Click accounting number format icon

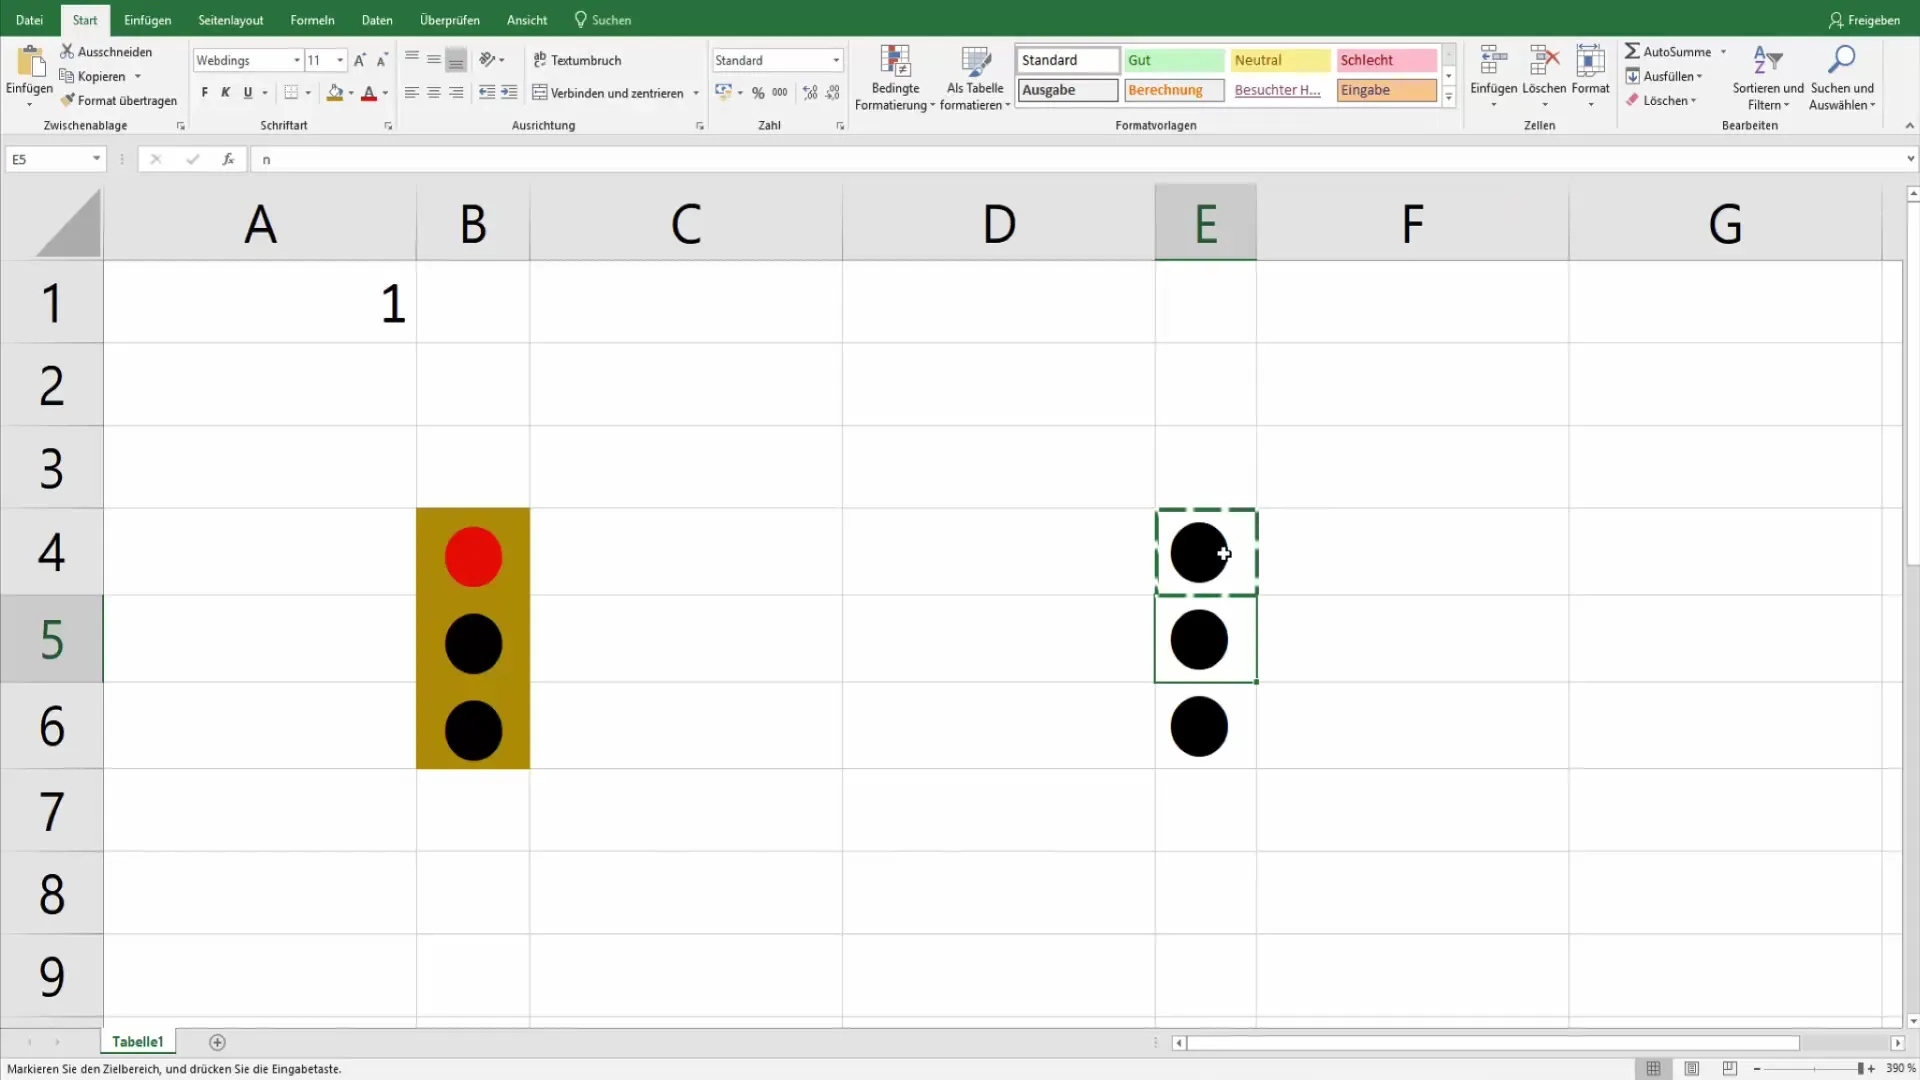[724, 92]
